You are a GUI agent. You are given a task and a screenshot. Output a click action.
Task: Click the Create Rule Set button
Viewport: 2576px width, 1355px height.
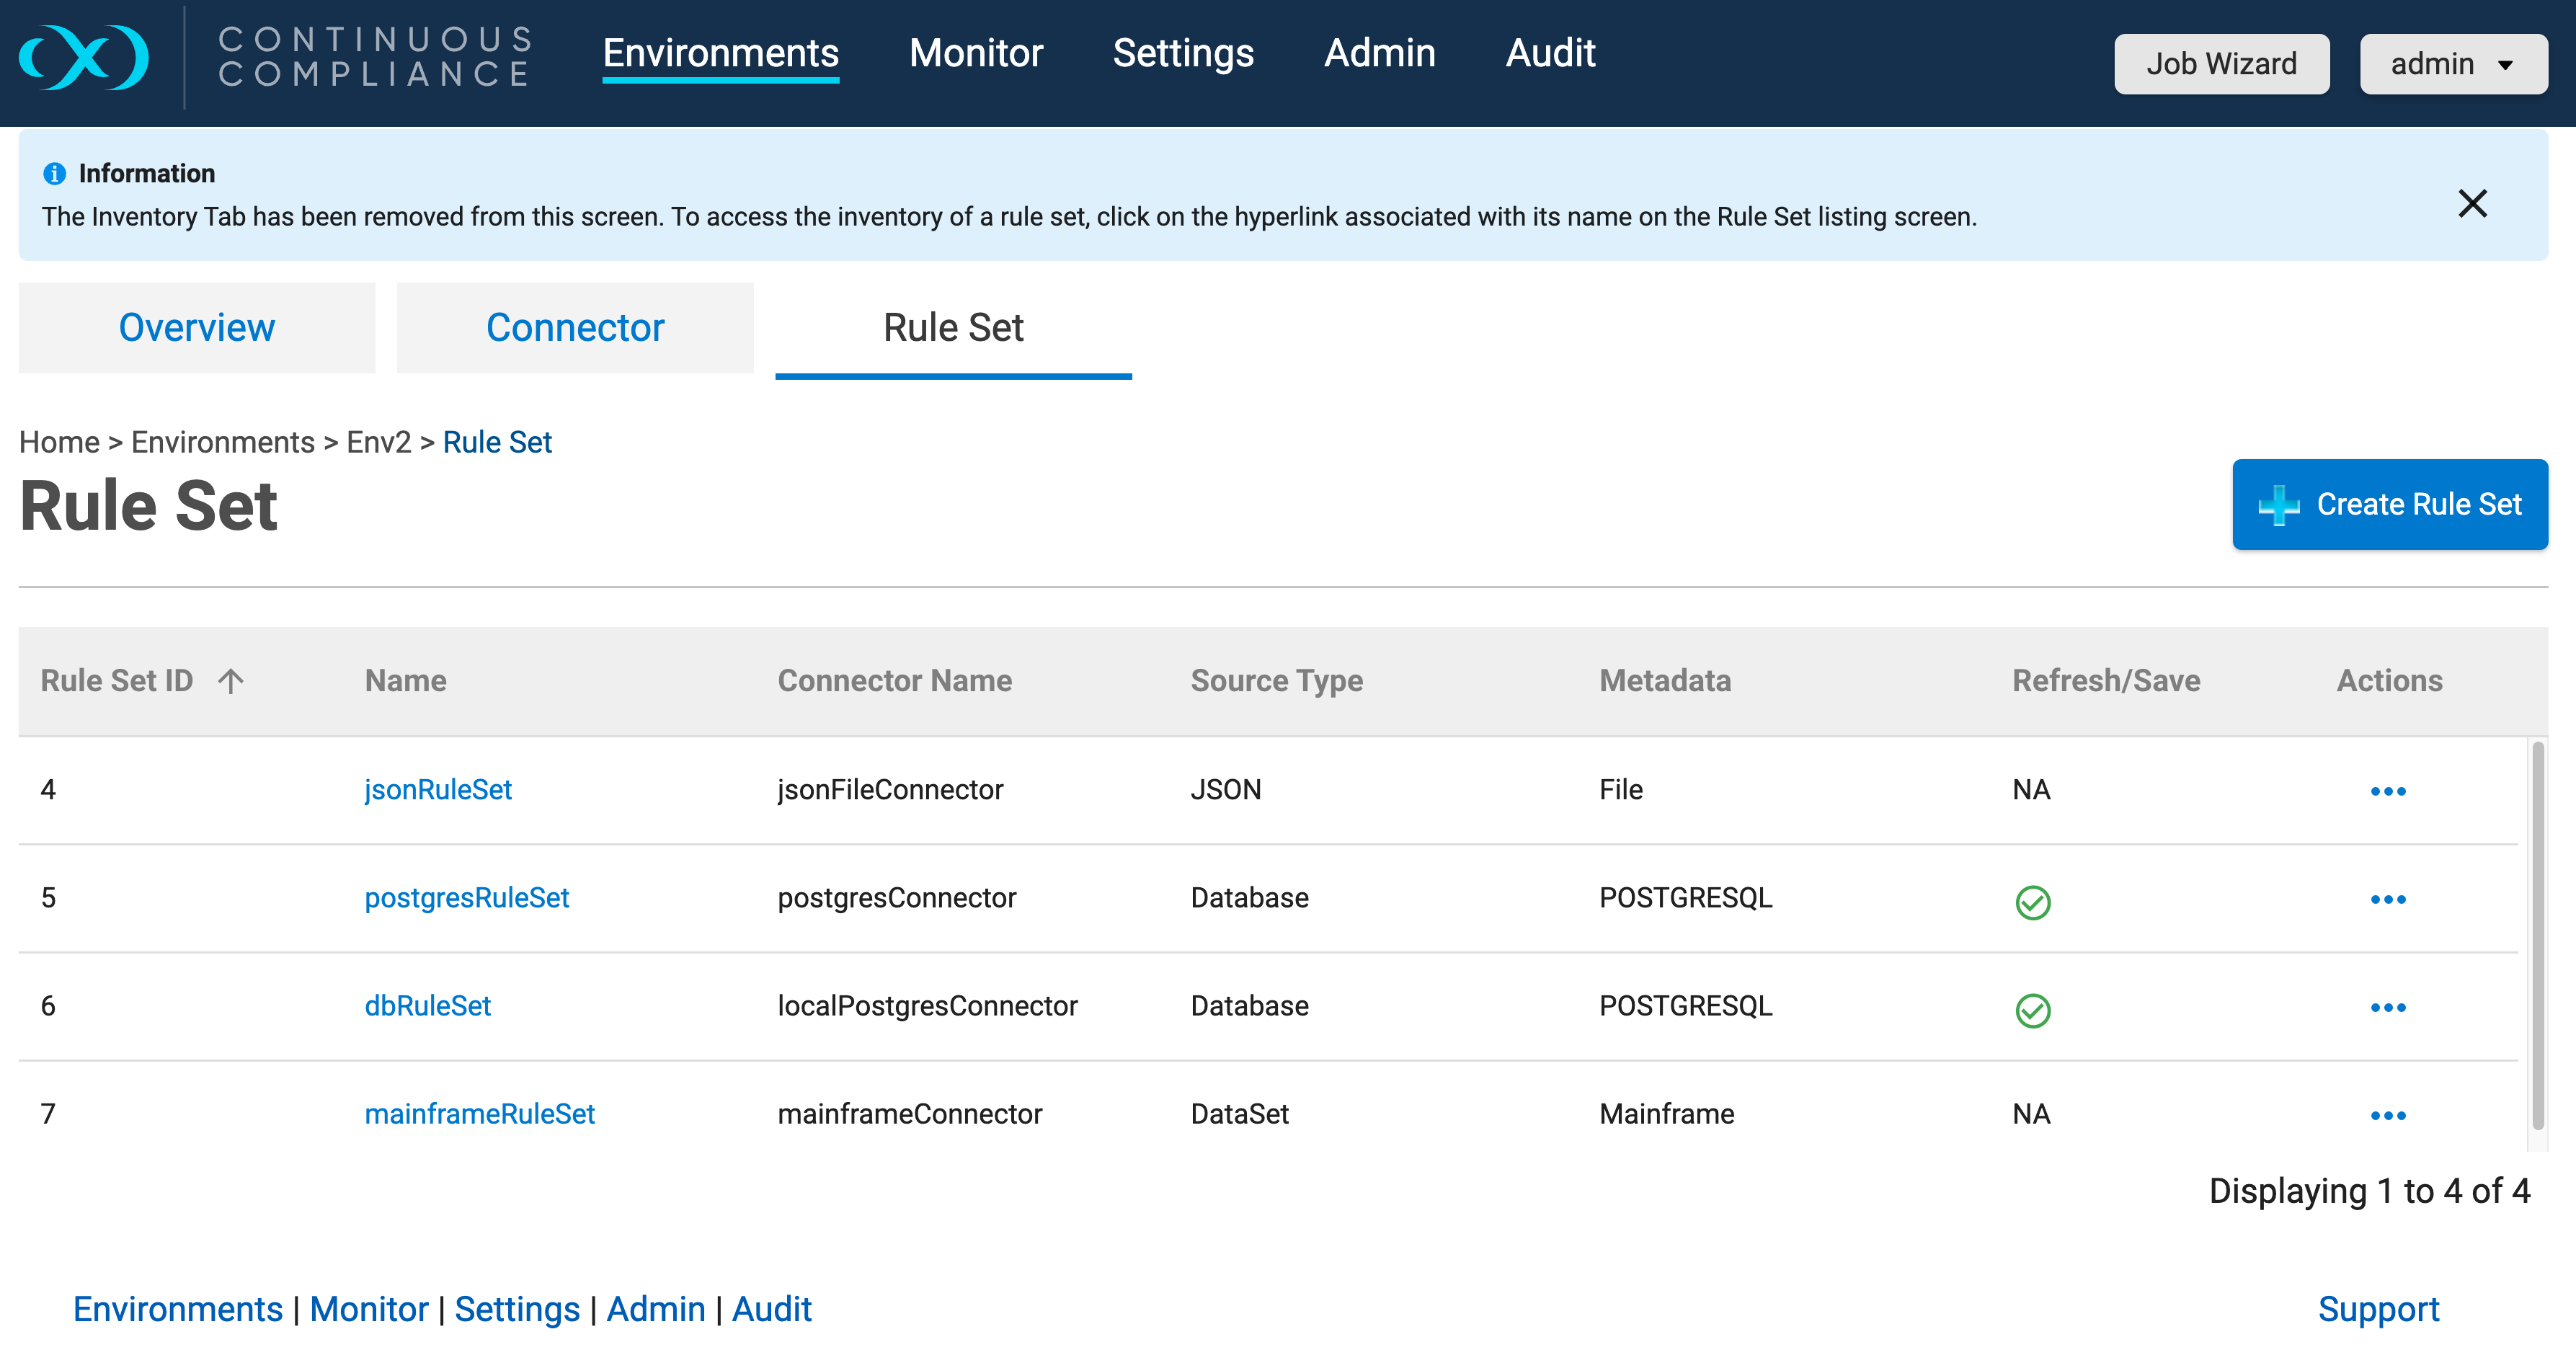click(2389, 504)
